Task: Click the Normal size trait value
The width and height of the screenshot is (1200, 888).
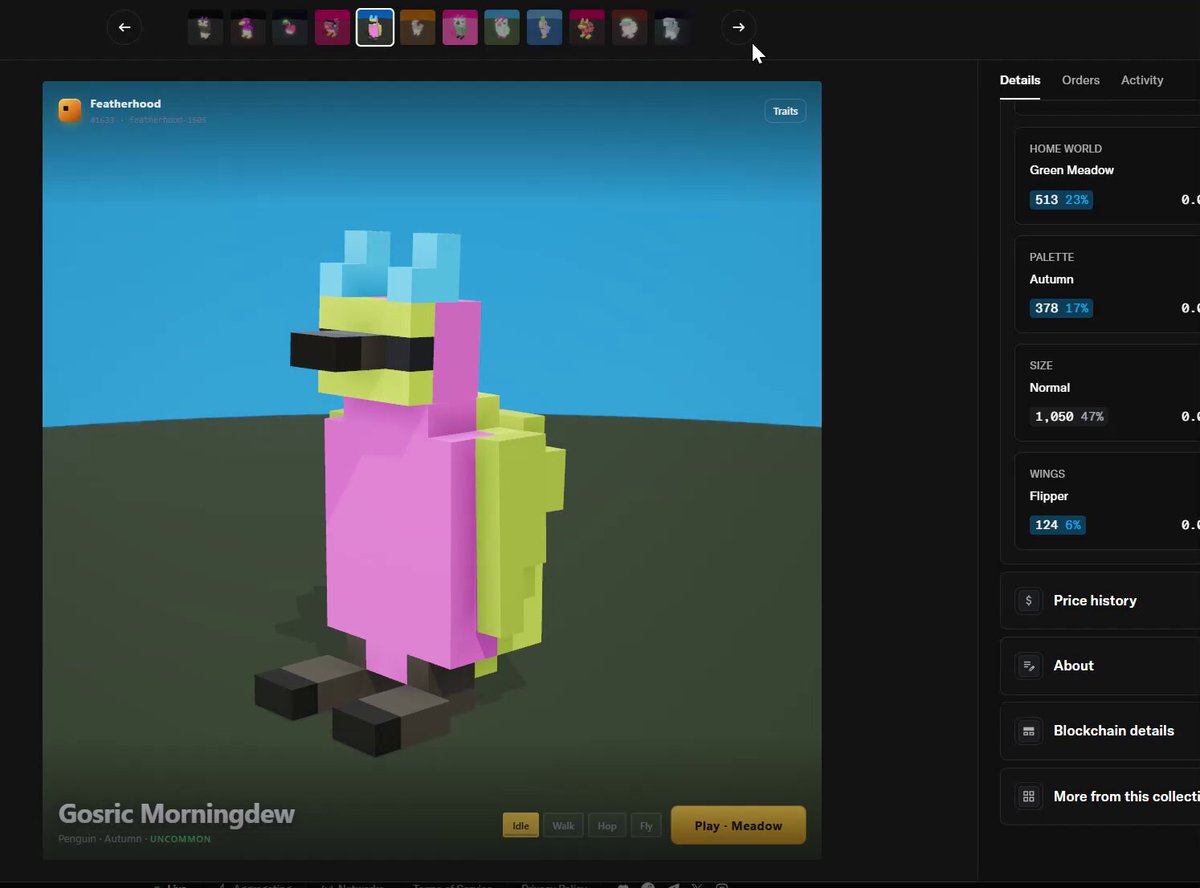Action: (1050, 387)
